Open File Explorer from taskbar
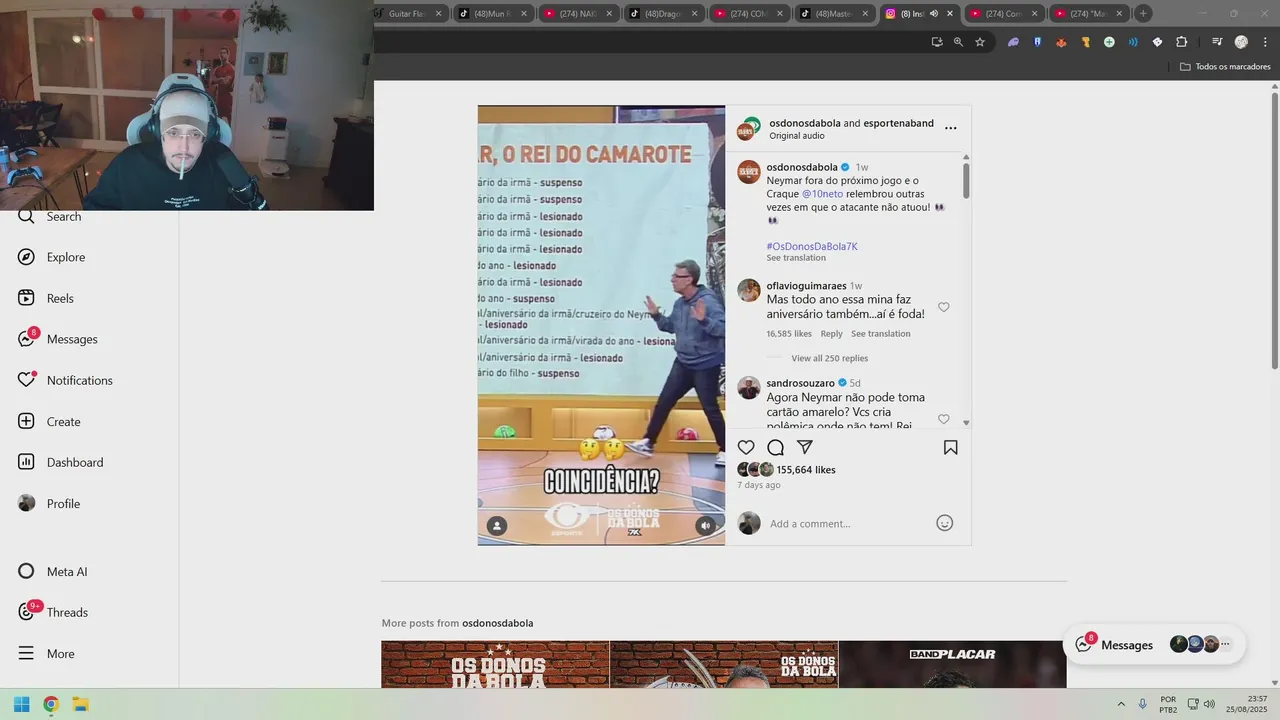This screenshot has width=1280, height=720. point(81,704)
